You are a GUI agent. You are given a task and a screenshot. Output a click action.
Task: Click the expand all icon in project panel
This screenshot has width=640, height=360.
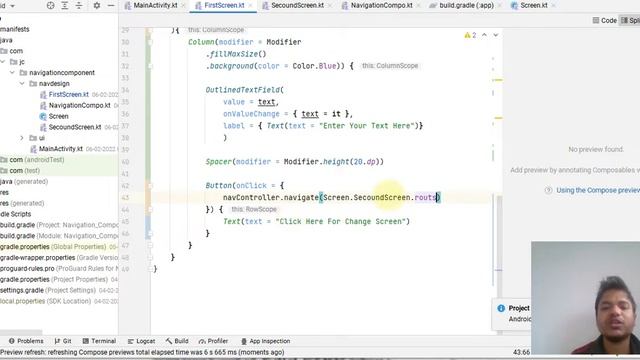coord(65,6)
